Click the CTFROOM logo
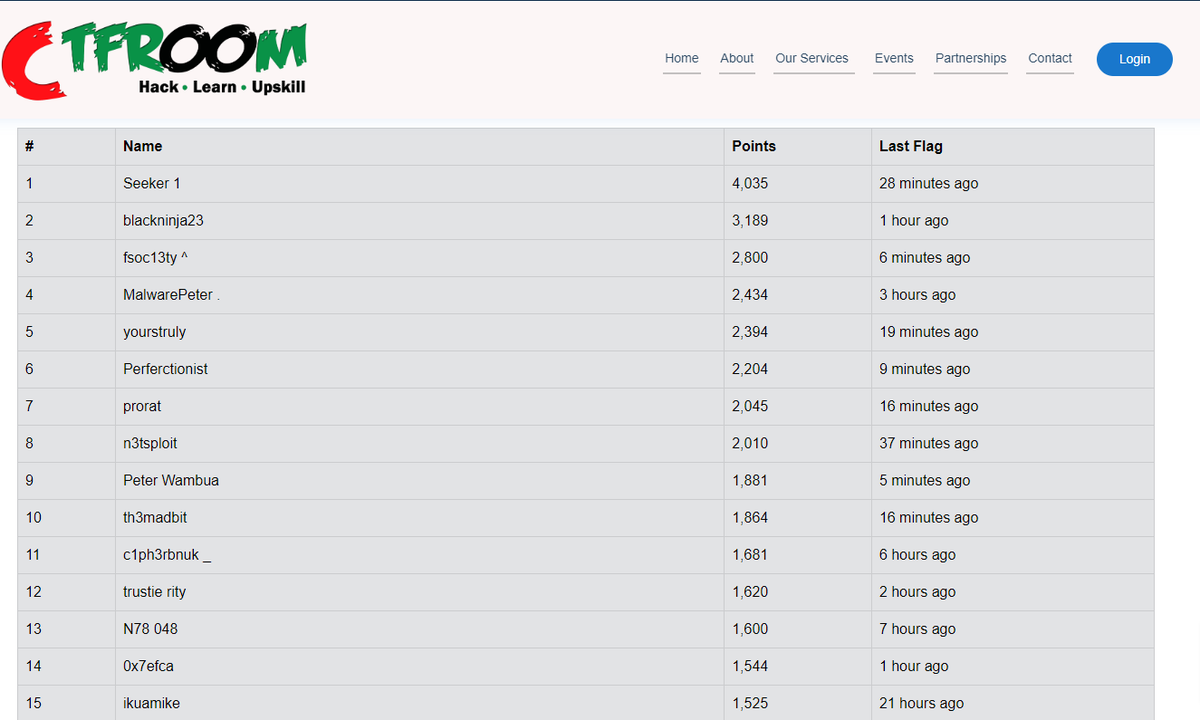 (155, 59)
